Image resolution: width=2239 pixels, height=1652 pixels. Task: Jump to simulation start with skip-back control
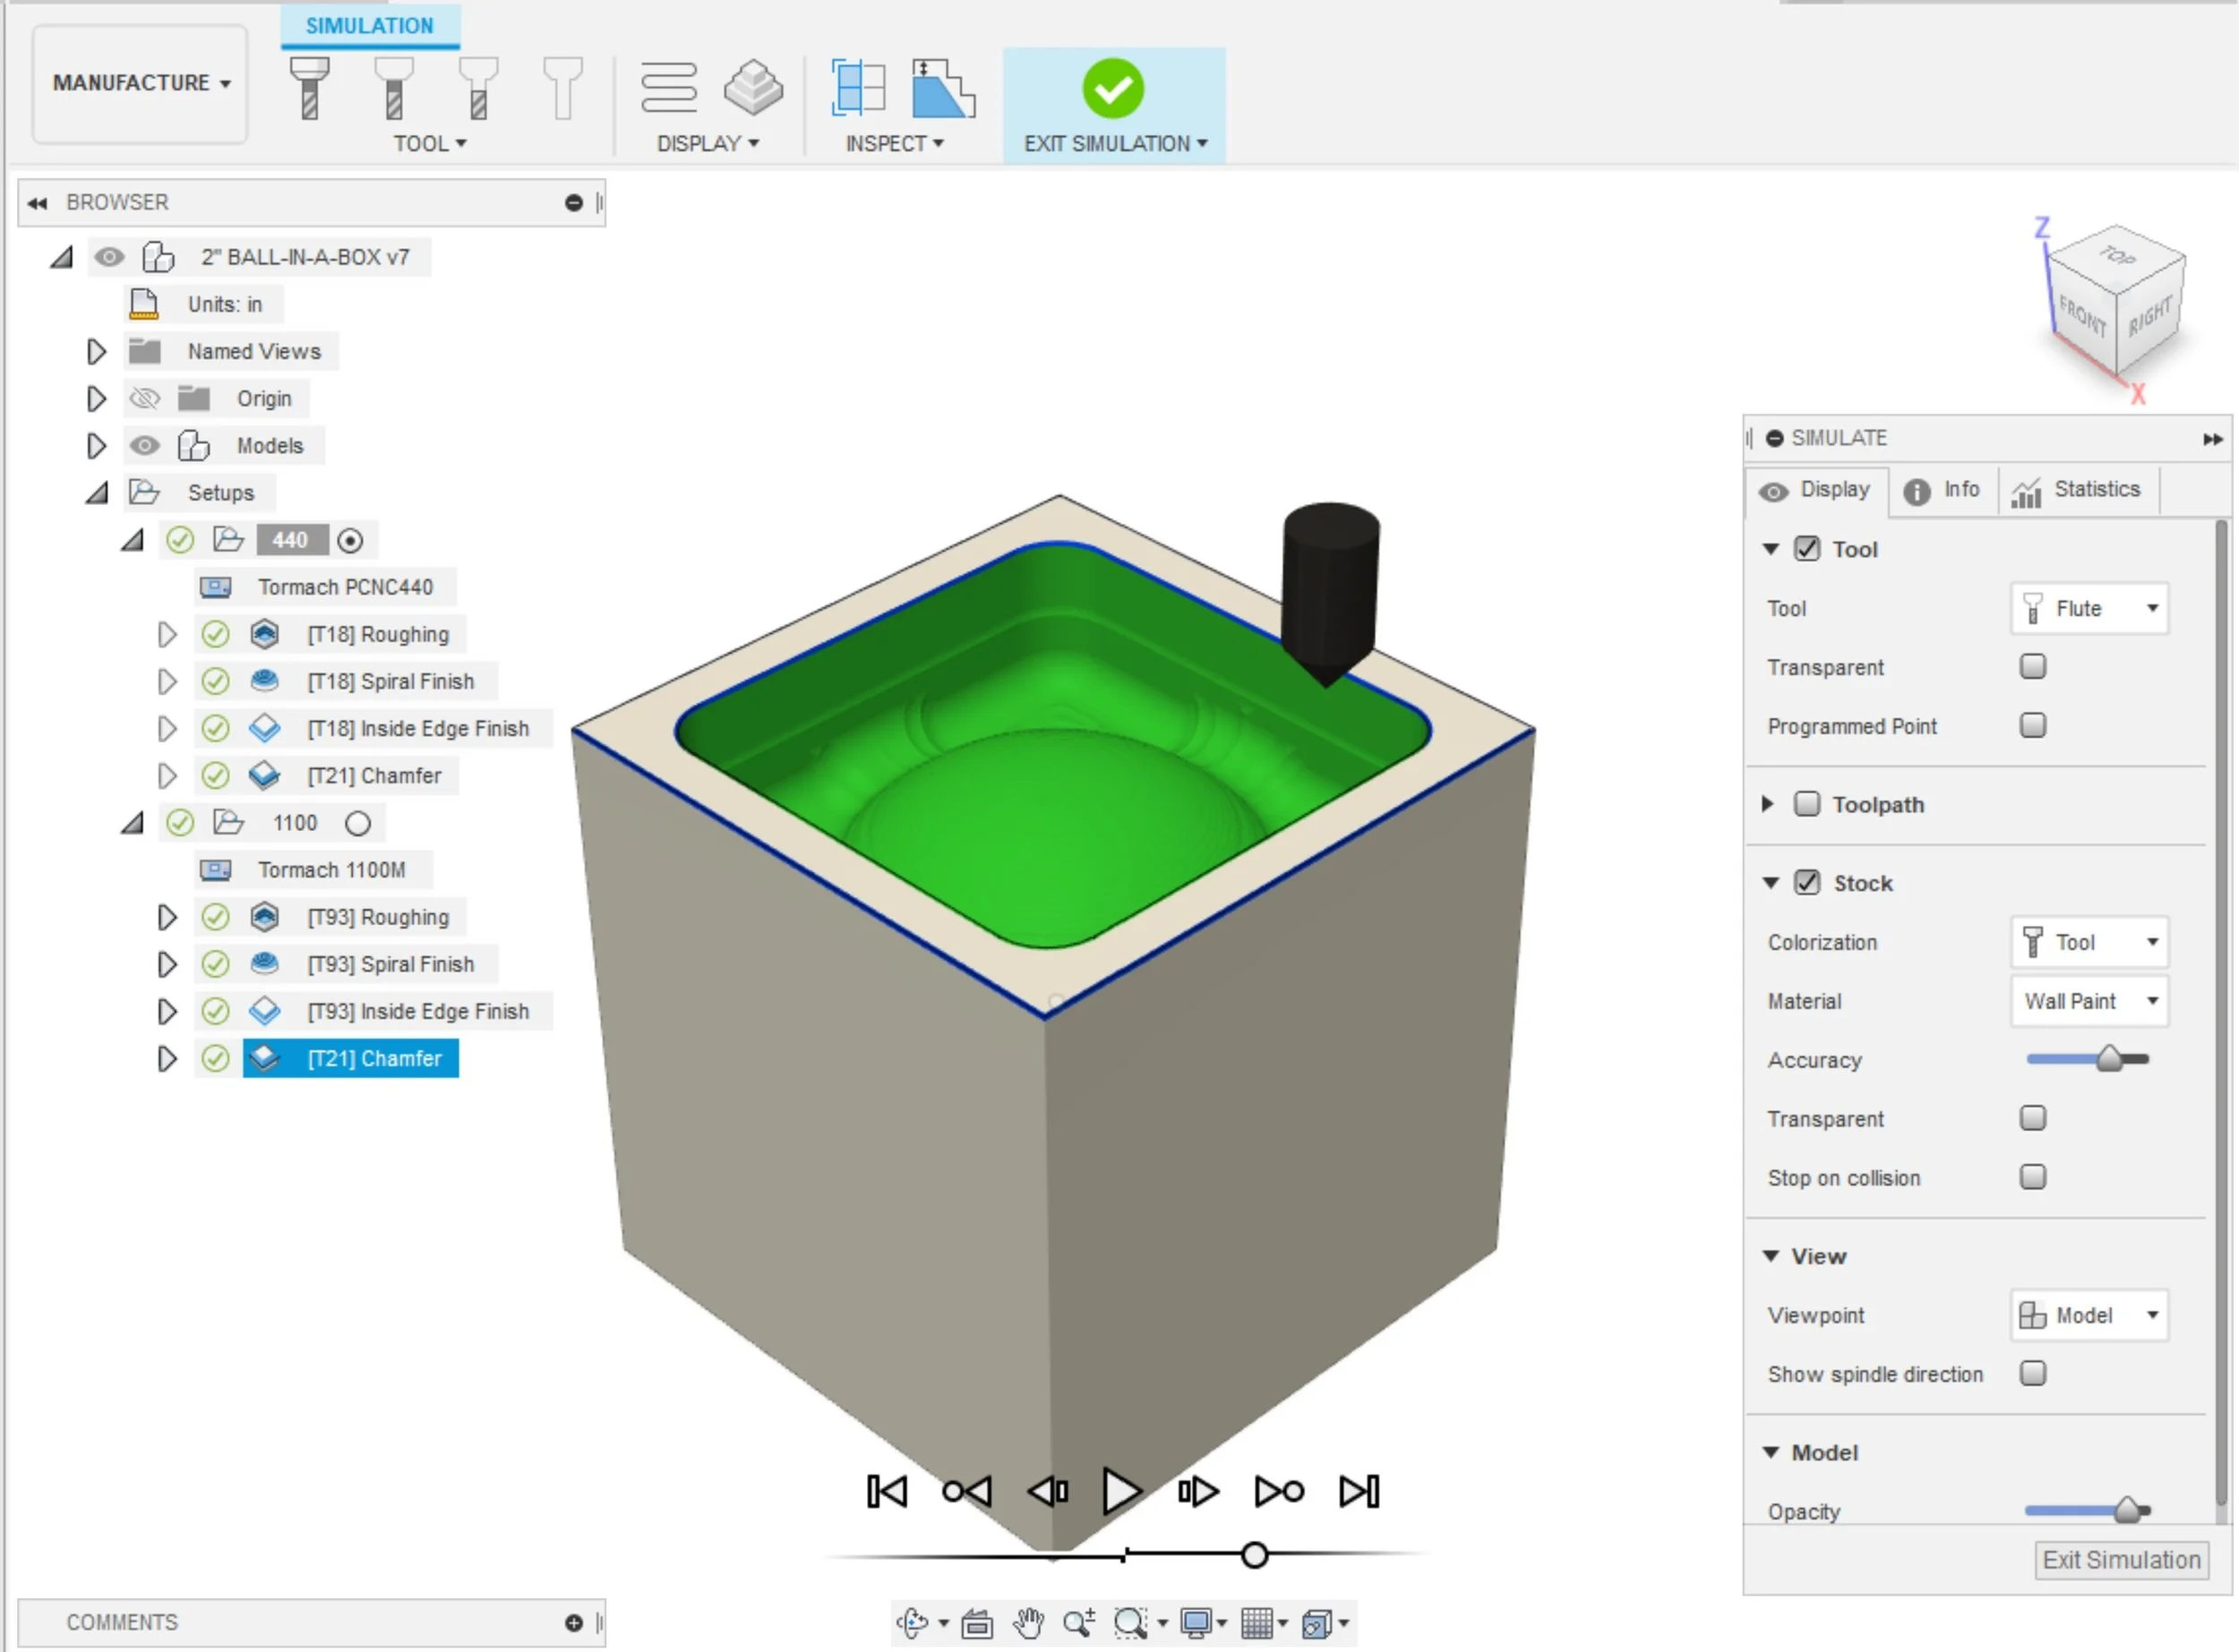[886, 1492]
